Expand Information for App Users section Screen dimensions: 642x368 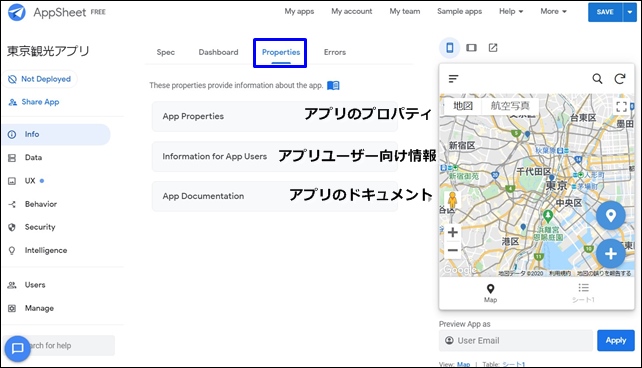(x=275, y=156)
